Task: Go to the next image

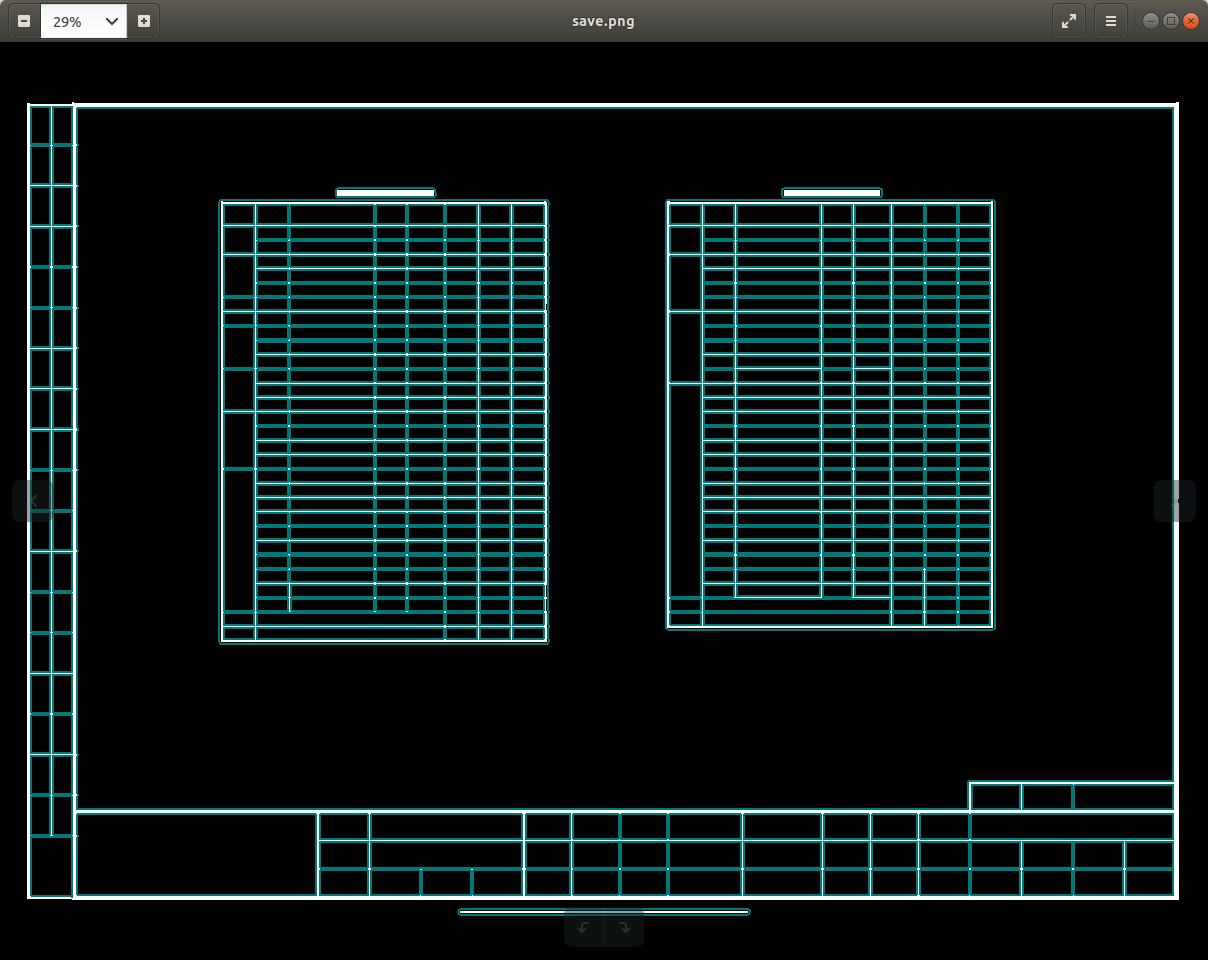Action: tap(1175, 501)
